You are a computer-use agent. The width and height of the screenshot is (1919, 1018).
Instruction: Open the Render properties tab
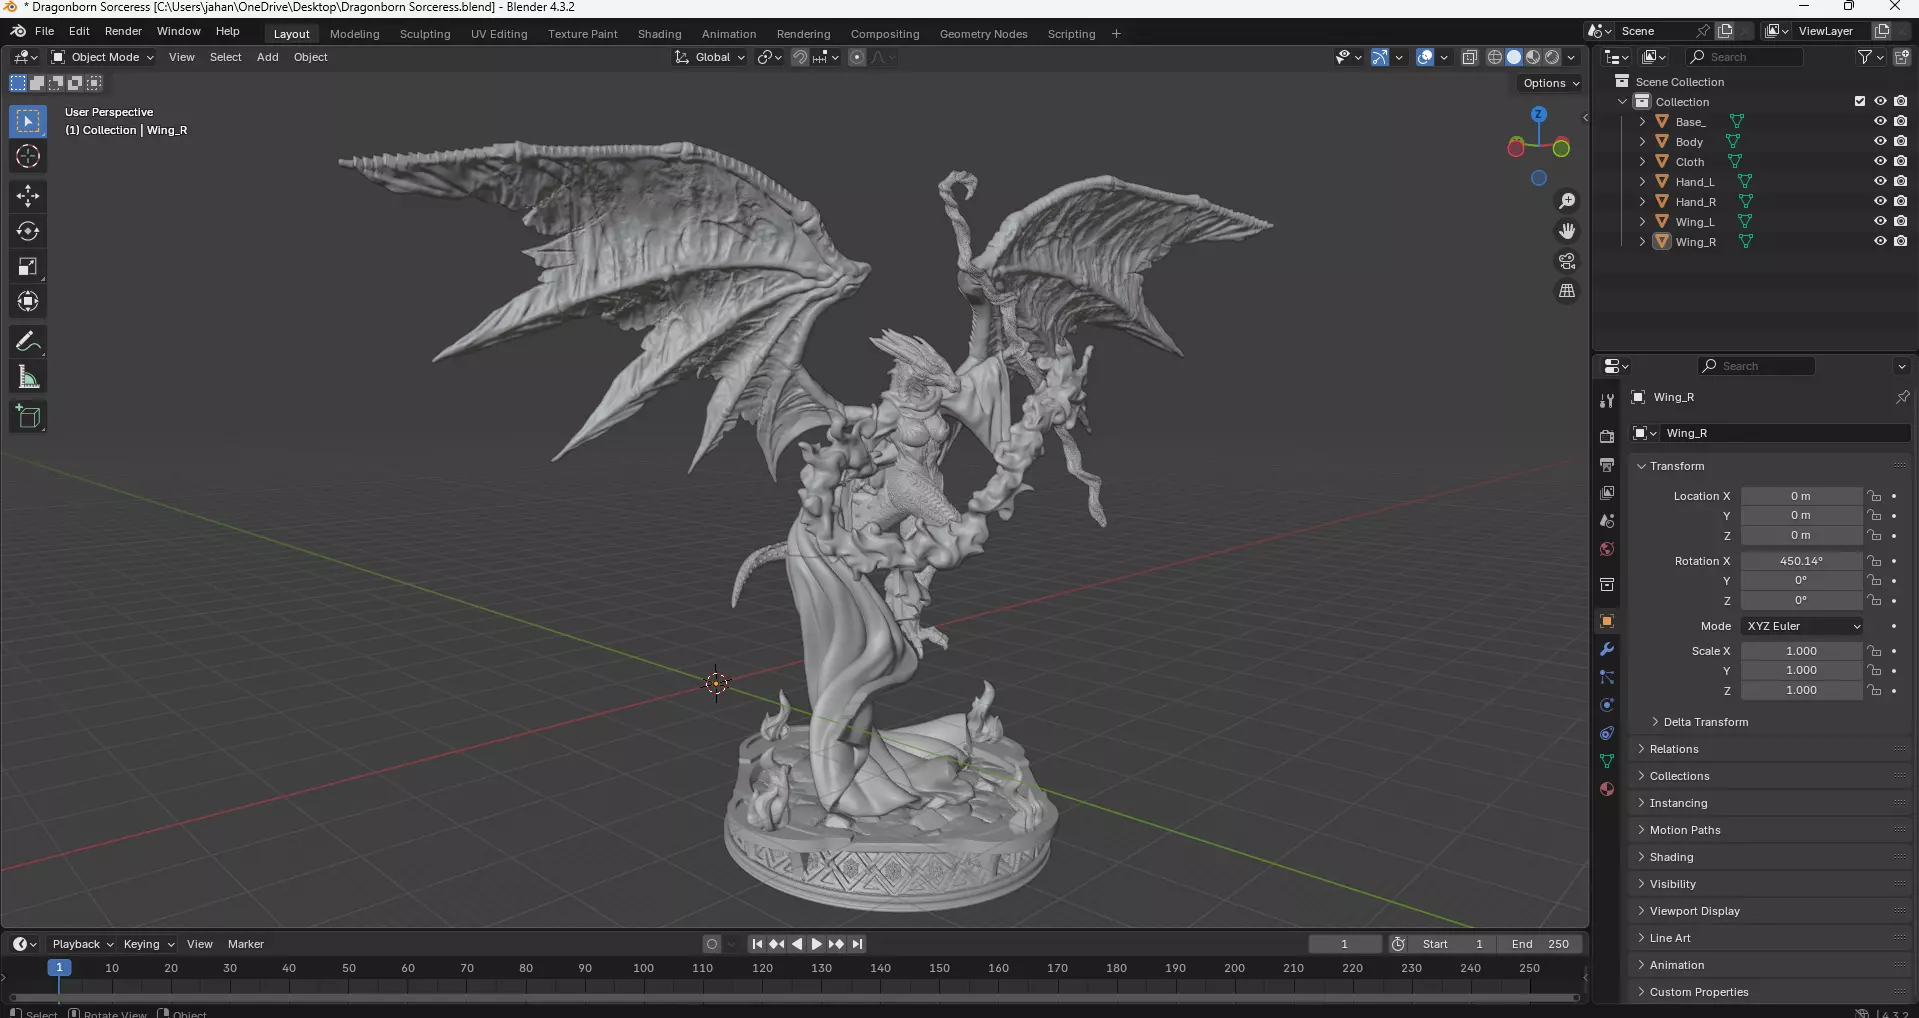tap(1607, 437)
